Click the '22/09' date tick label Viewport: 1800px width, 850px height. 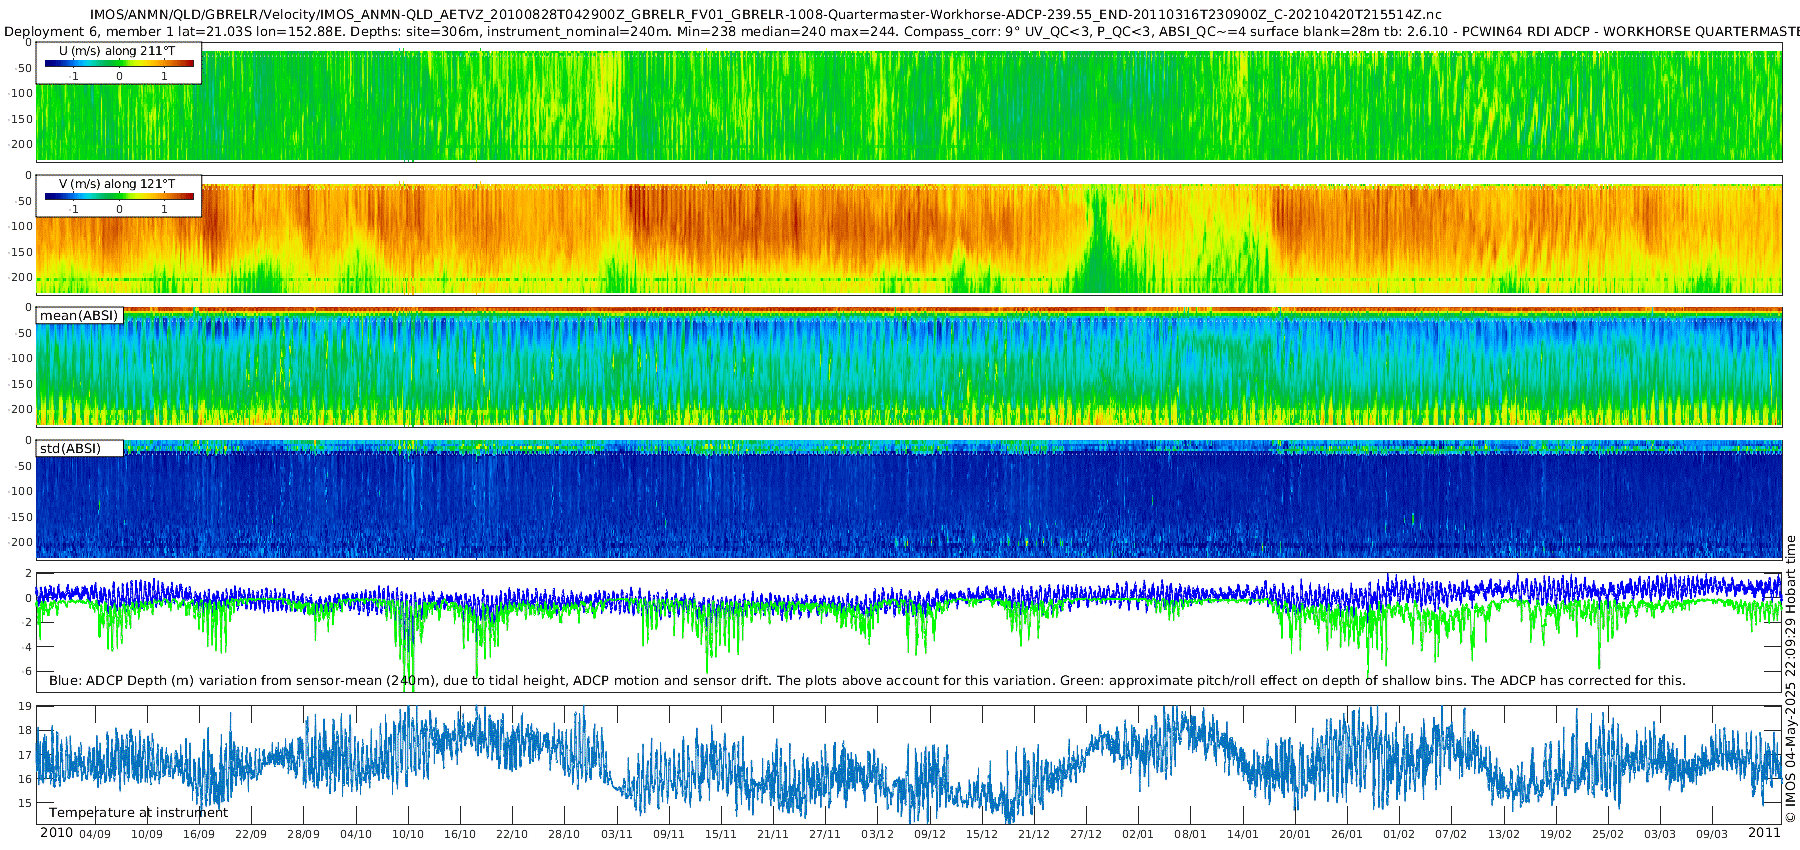[x=251, y=834]
